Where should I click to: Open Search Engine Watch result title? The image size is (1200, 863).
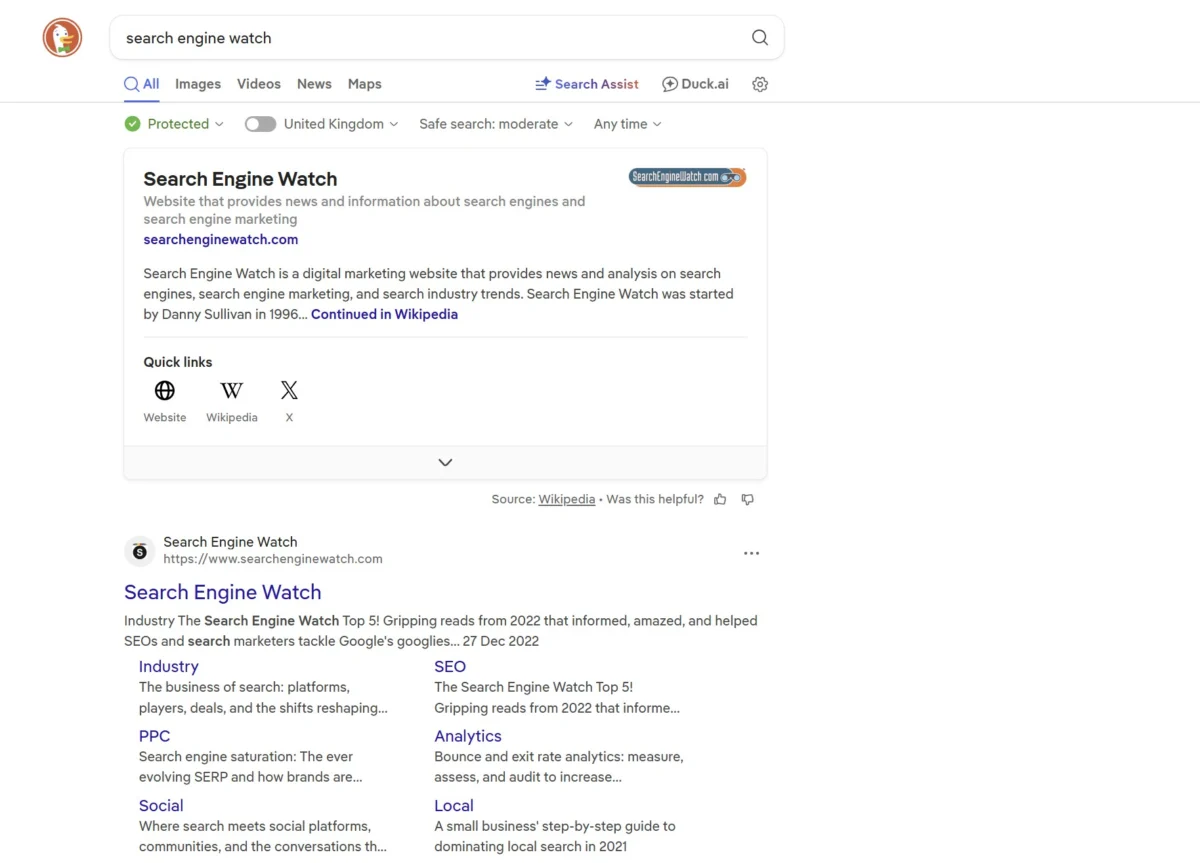(223, 592)
